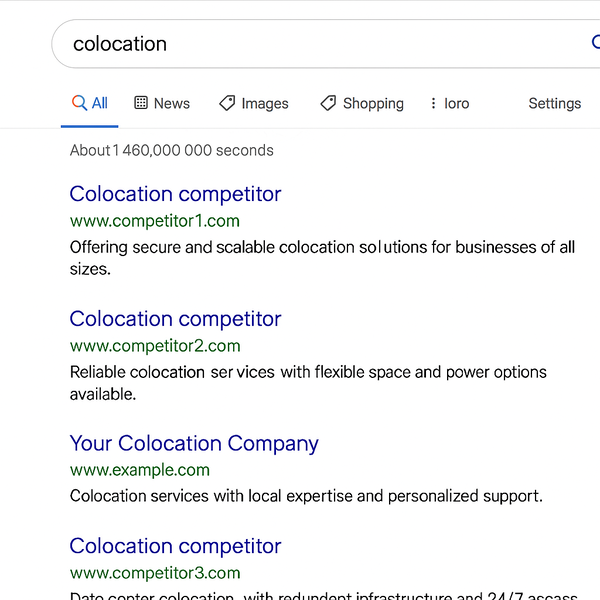
Task: Open the Settings menu
Action: point(554,103)
